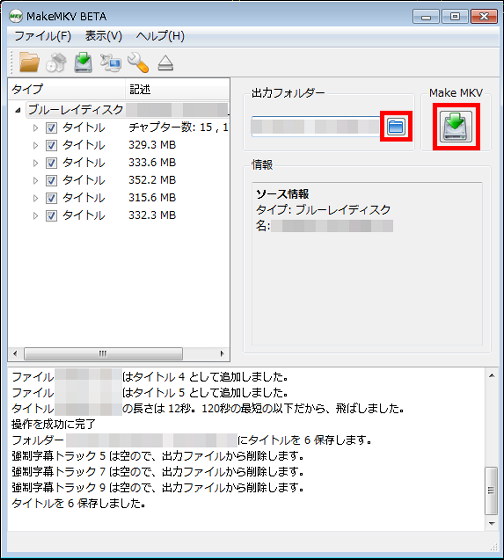The width and height of the screenshot is (504, 560).
Task: Click the 120秒の最短 log line
Action: pyautogui.click(x=208, y=408)
